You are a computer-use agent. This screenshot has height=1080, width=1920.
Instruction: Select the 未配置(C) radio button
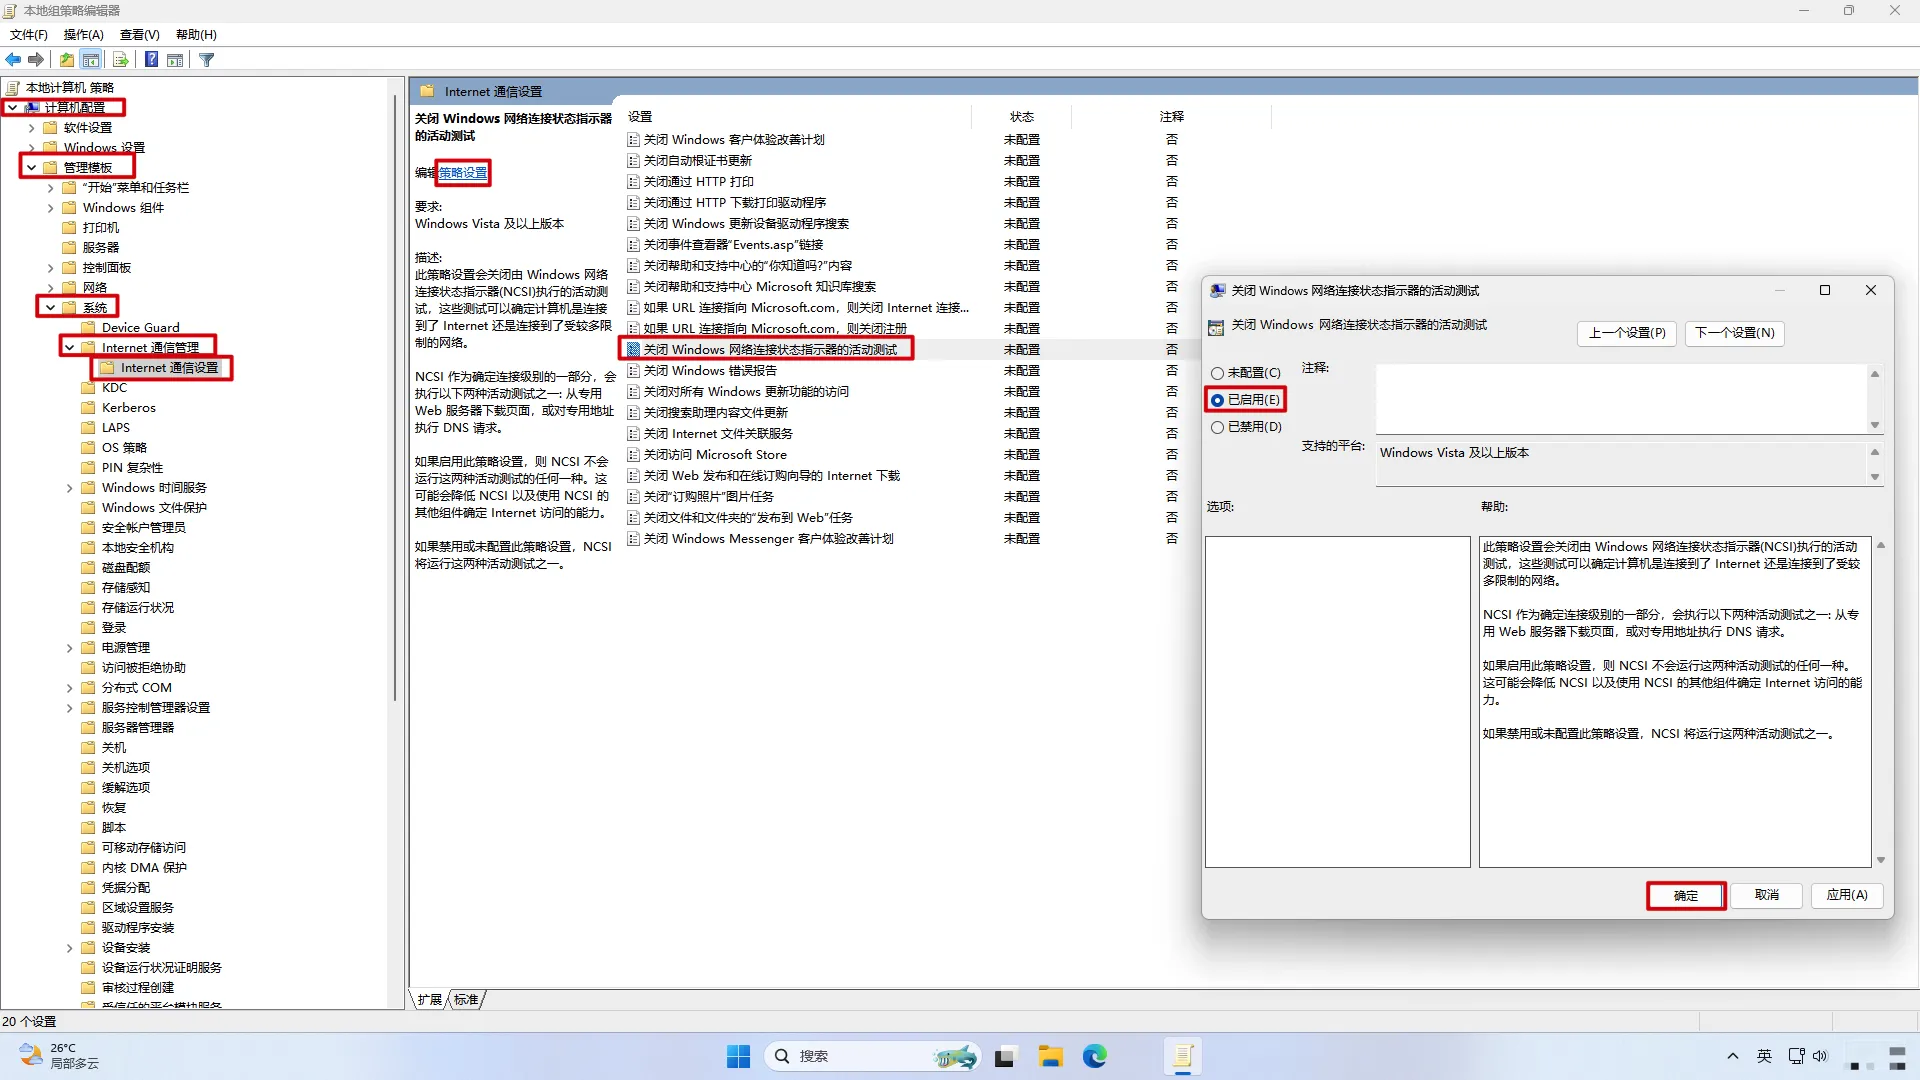pyautogui.click(x=1217, y=373)
